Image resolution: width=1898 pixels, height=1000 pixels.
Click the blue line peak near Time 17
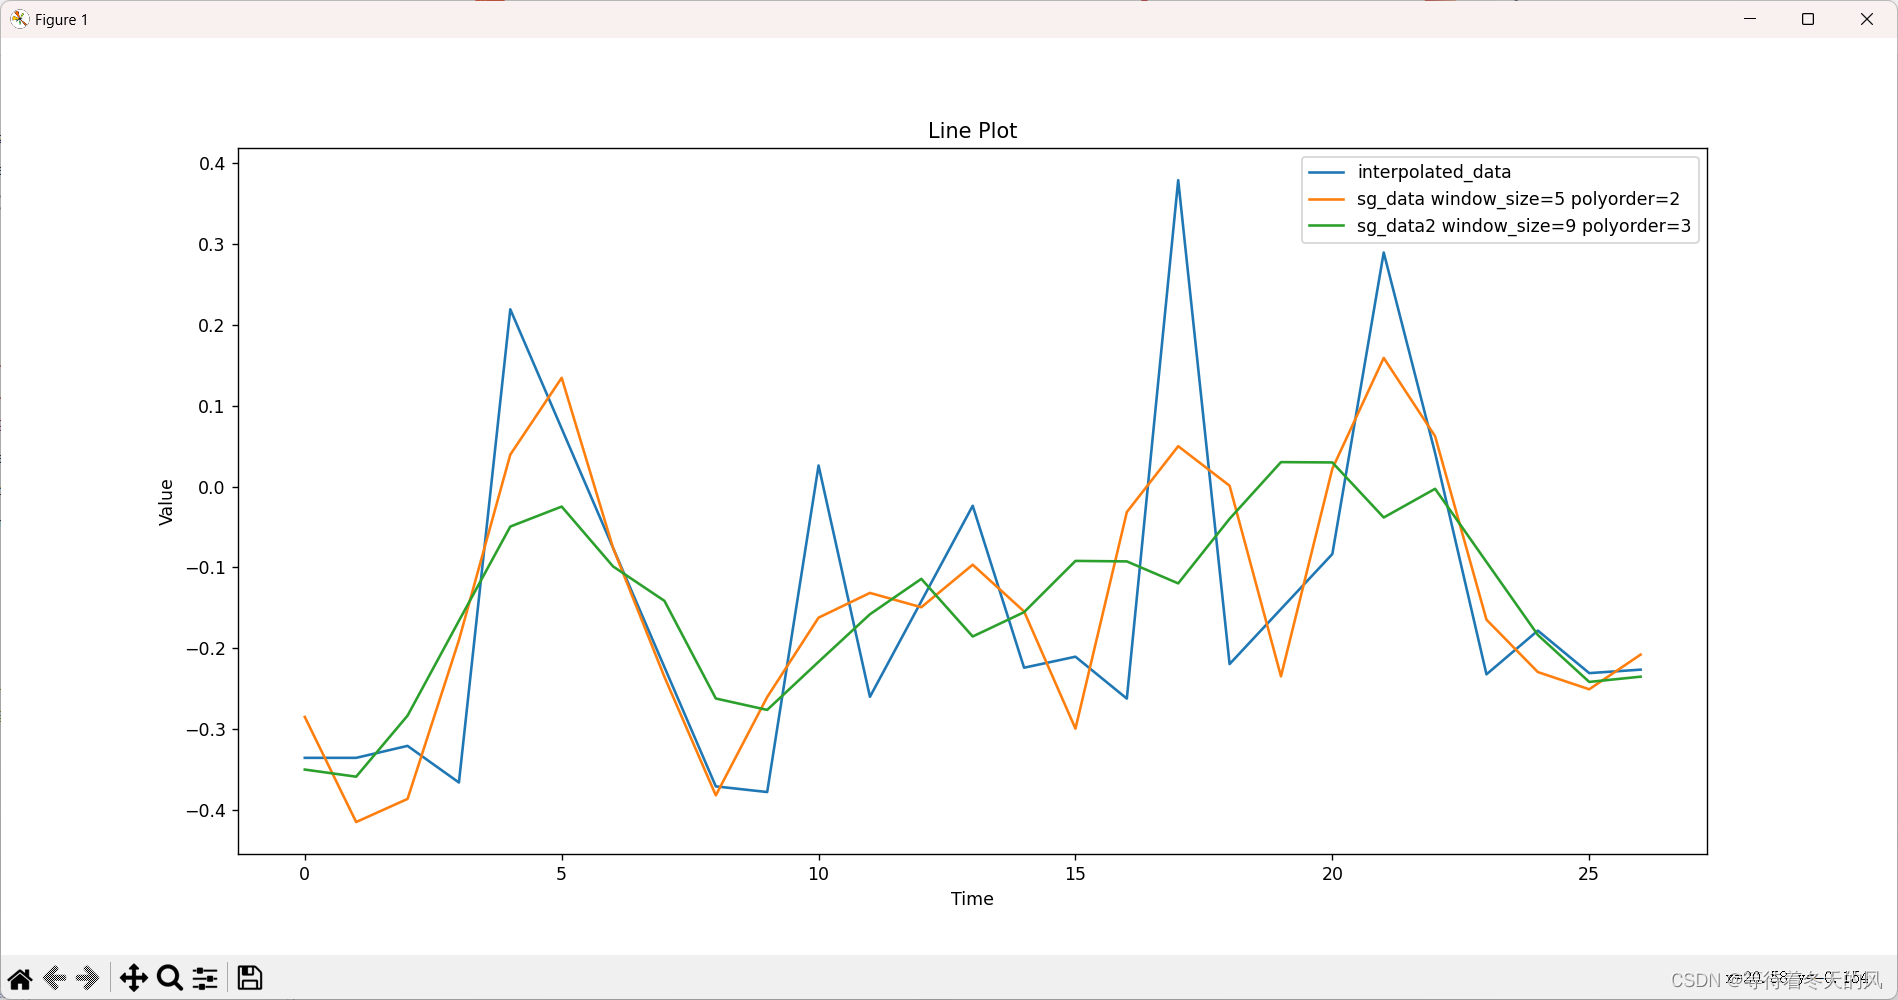pyautogui.click(x=1178, y=181)
